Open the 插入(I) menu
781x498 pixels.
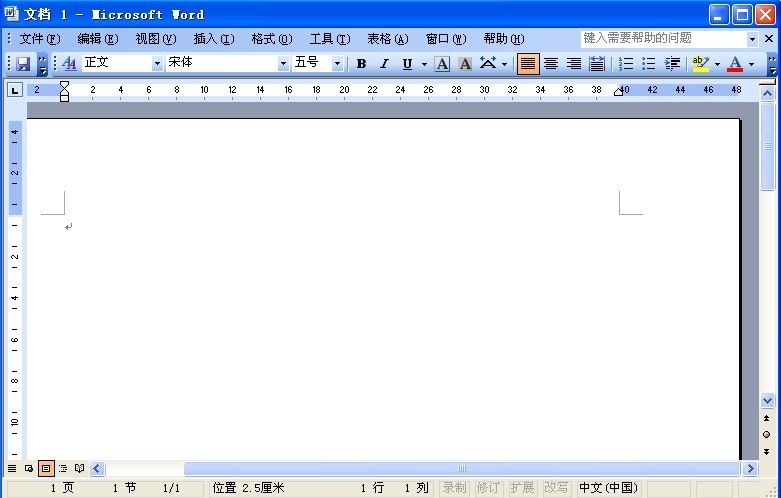point(214,39)
